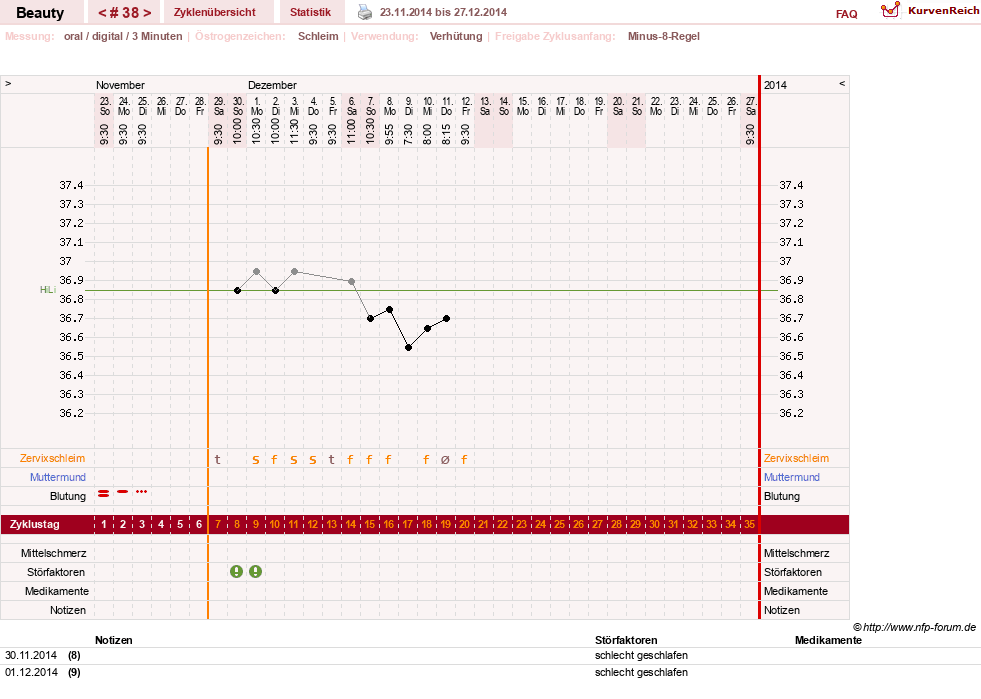Click the dotted spotting symbol on day 3
This screenshot has width=981, height=699.
(141, 492)
